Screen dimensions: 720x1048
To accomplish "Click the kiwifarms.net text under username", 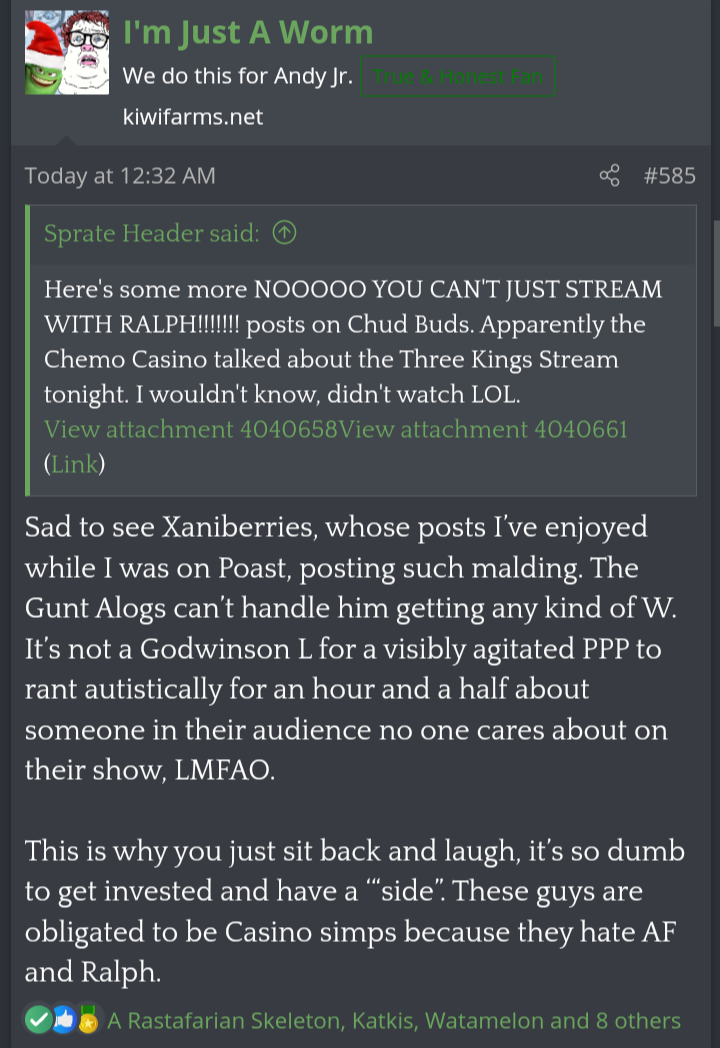I will click(193, 117).
